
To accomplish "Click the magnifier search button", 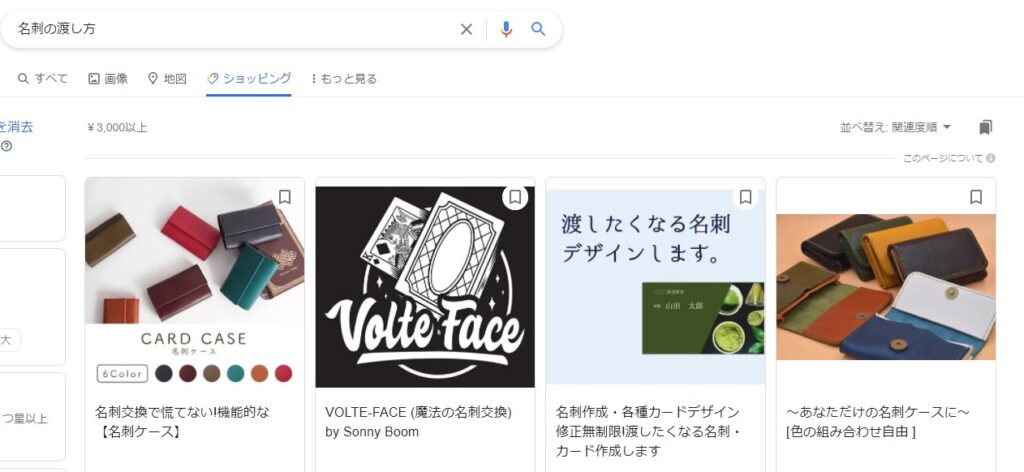I will (x=538, y=29).
